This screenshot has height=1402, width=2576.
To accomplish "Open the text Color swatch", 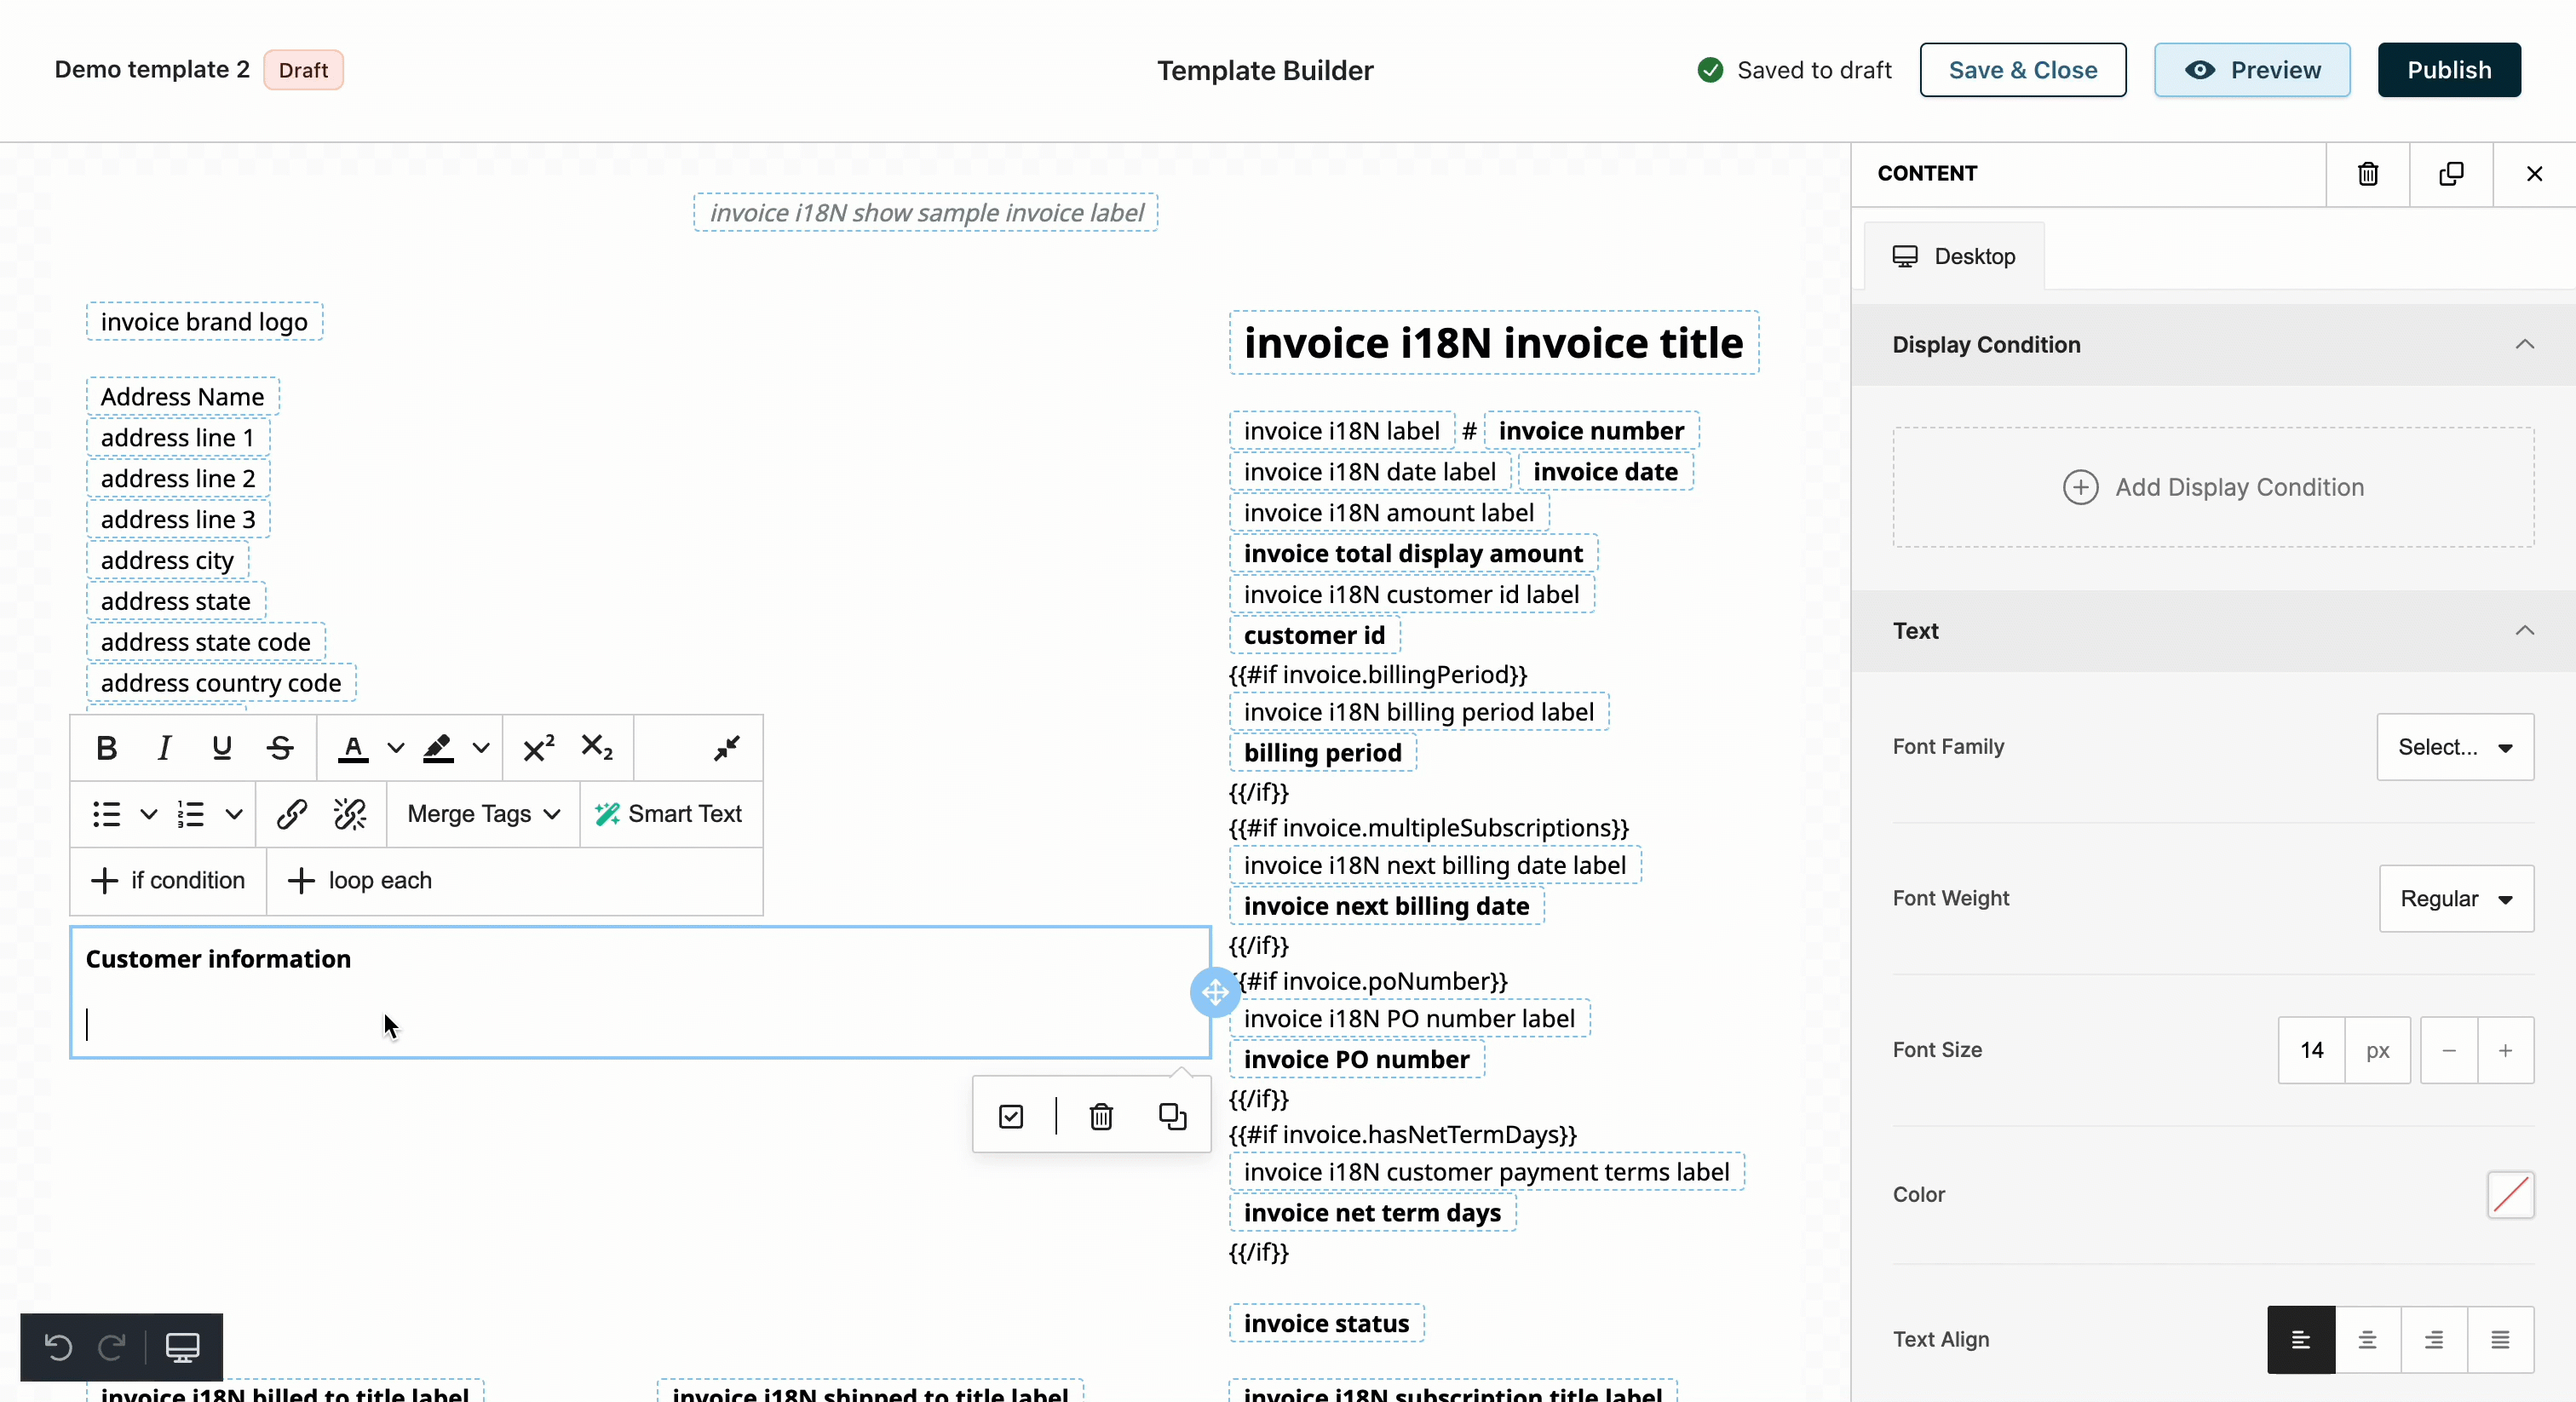I will [x=2510, y=1194].
